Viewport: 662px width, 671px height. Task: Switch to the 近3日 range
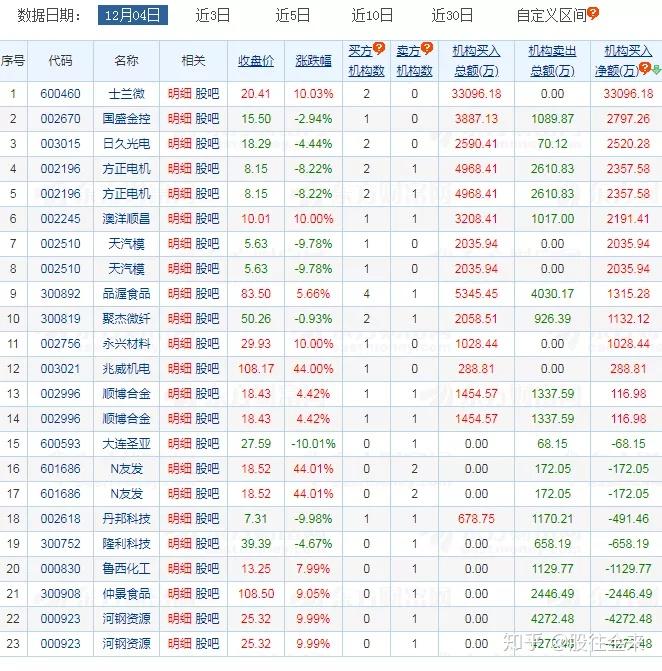click(213, 15)
